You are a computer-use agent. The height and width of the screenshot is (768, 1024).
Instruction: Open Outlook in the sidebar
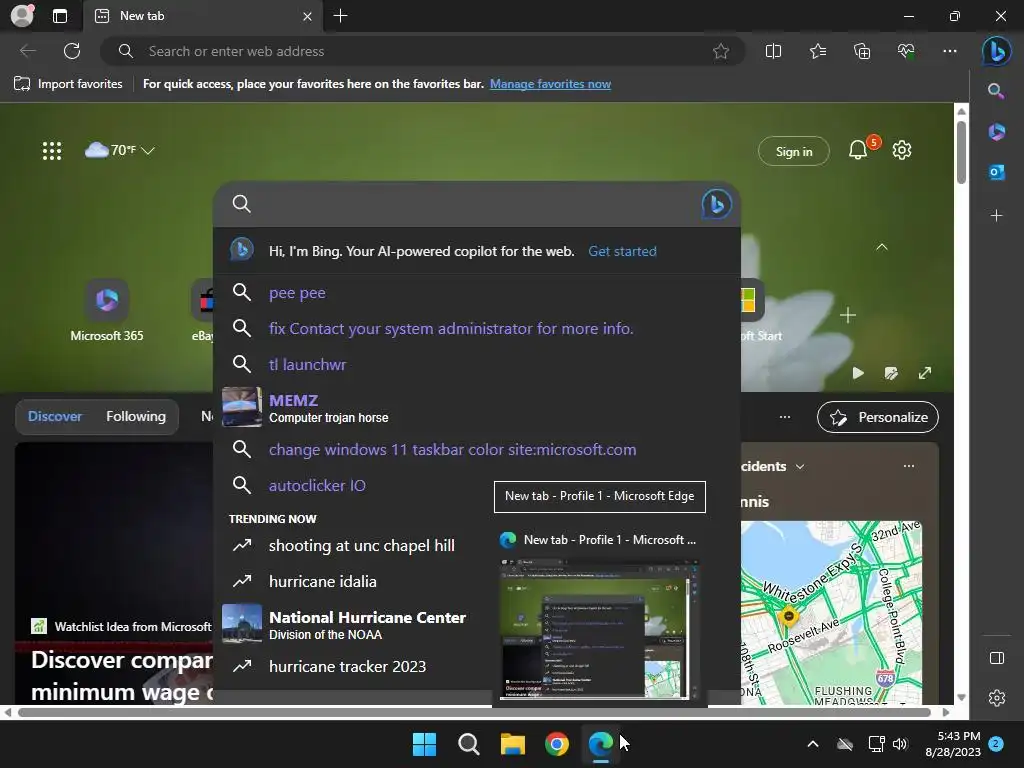pos(996,172)
